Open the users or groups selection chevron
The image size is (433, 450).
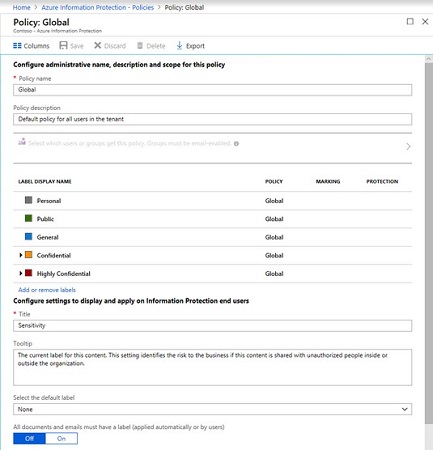(408, 146)
